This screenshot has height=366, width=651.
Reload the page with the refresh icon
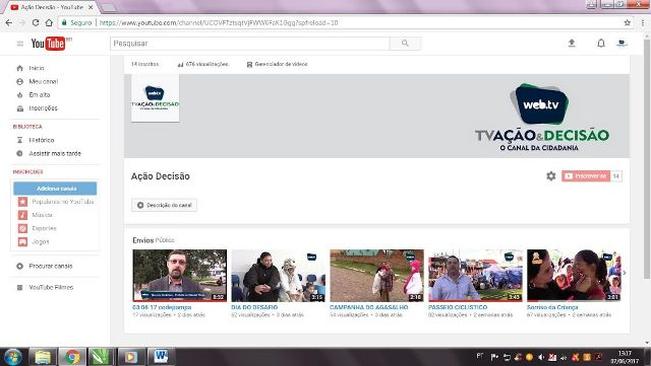click(x=36, y=23)
